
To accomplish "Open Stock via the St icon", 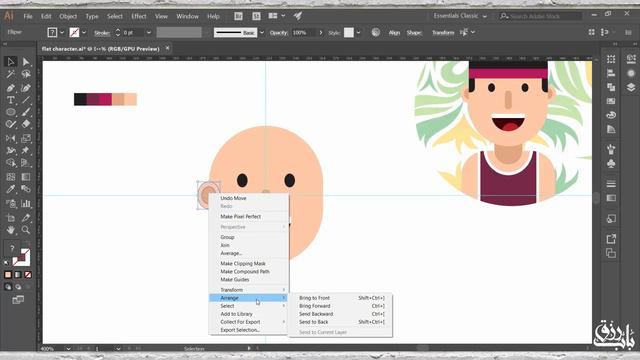I will 256,16.
